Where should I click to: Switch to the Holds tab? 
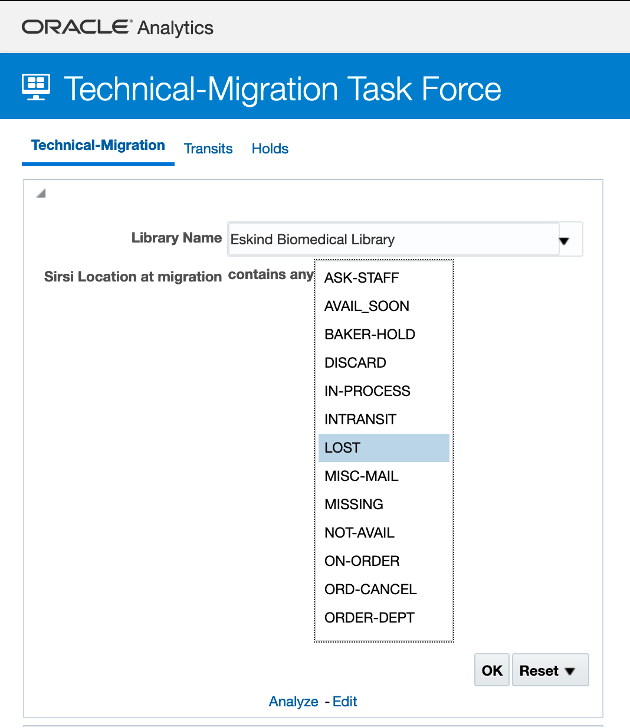point(270,149)
